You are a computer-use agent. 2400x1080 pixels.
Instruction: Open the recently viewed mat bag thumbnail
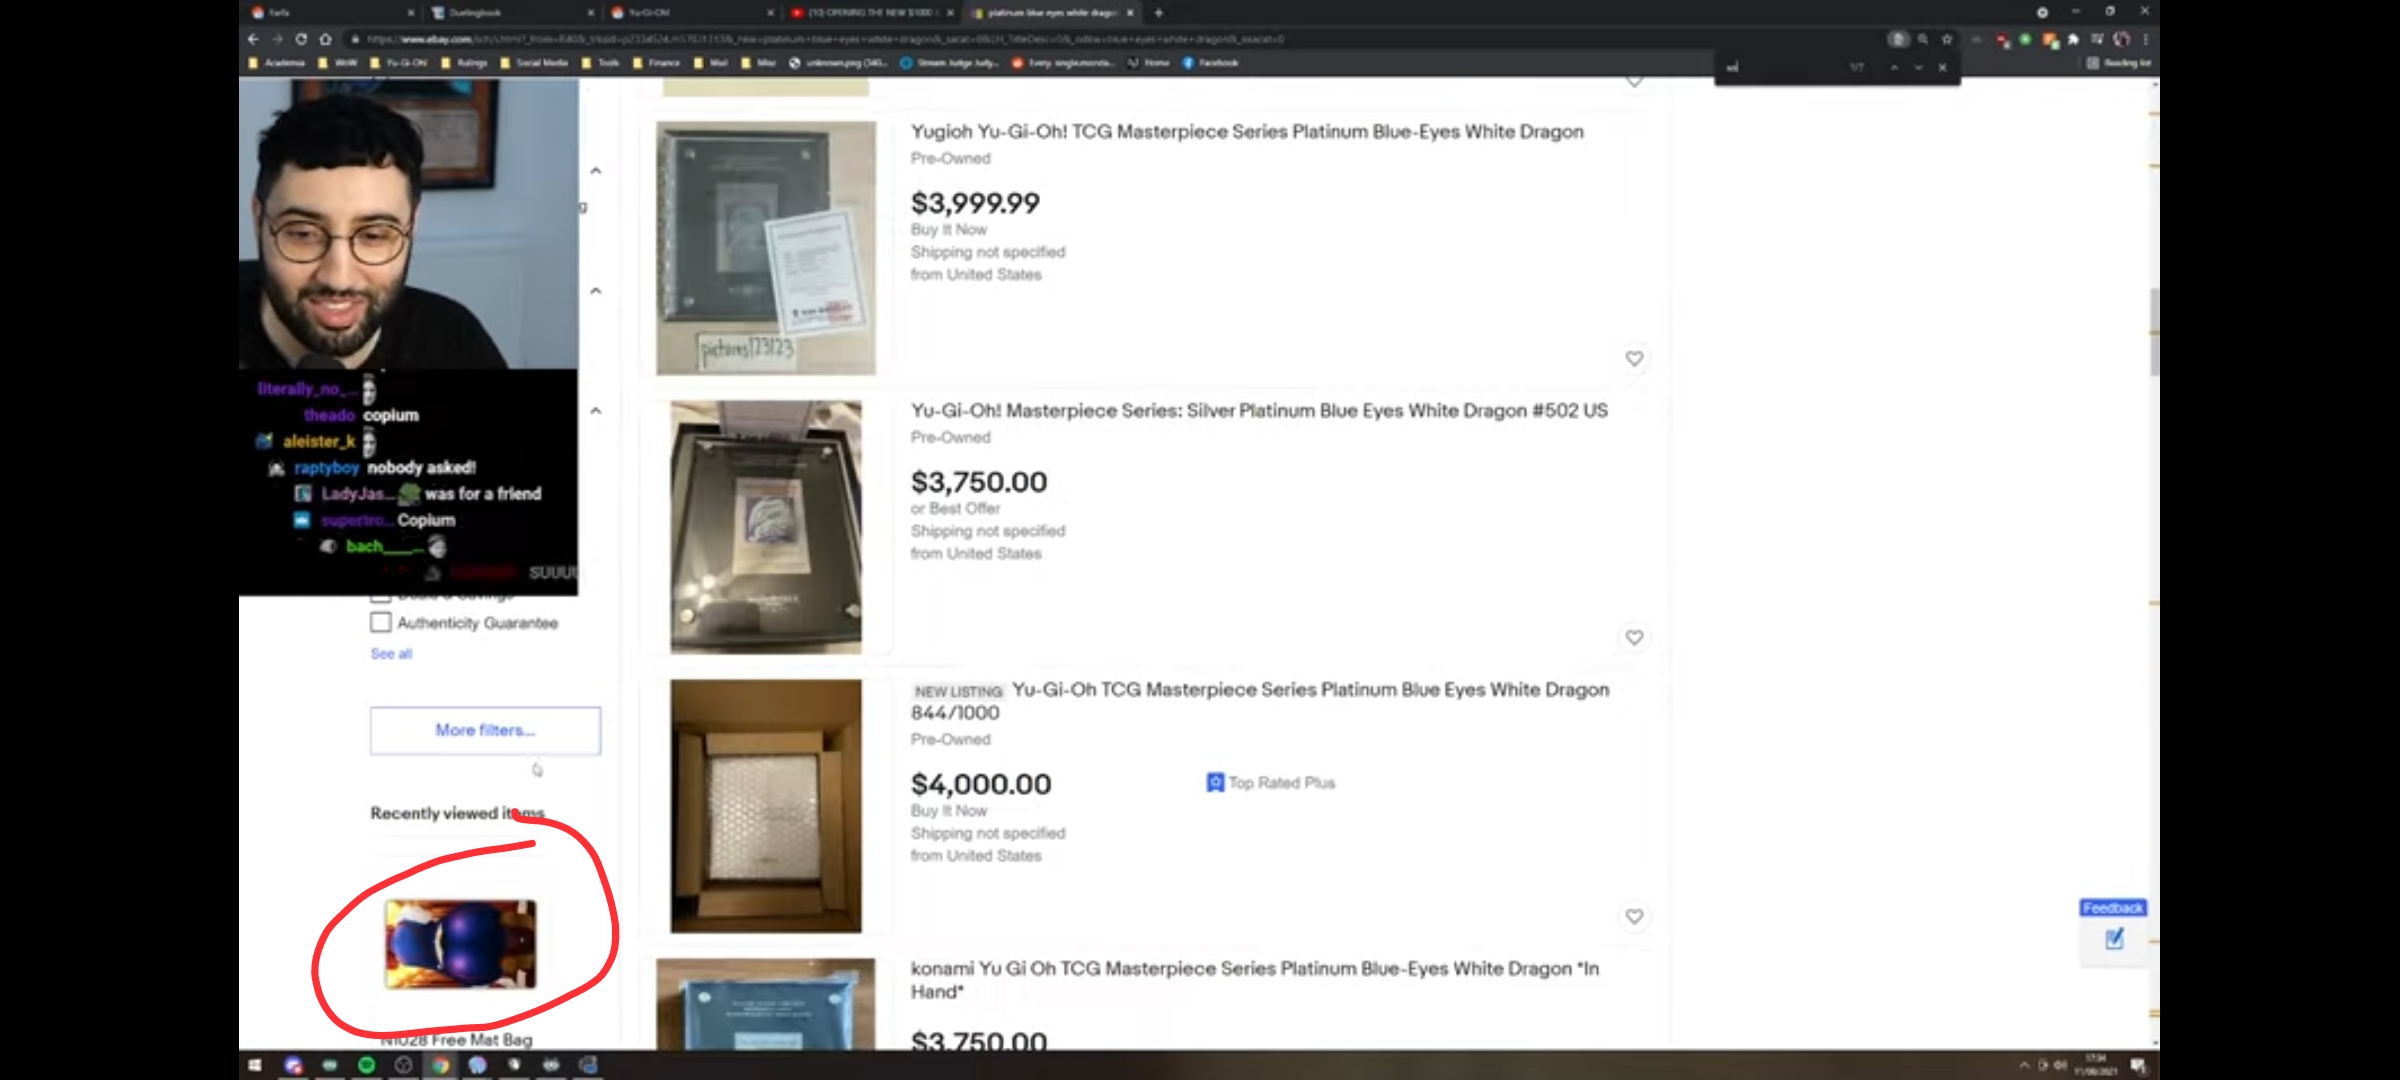click(460, 943)
